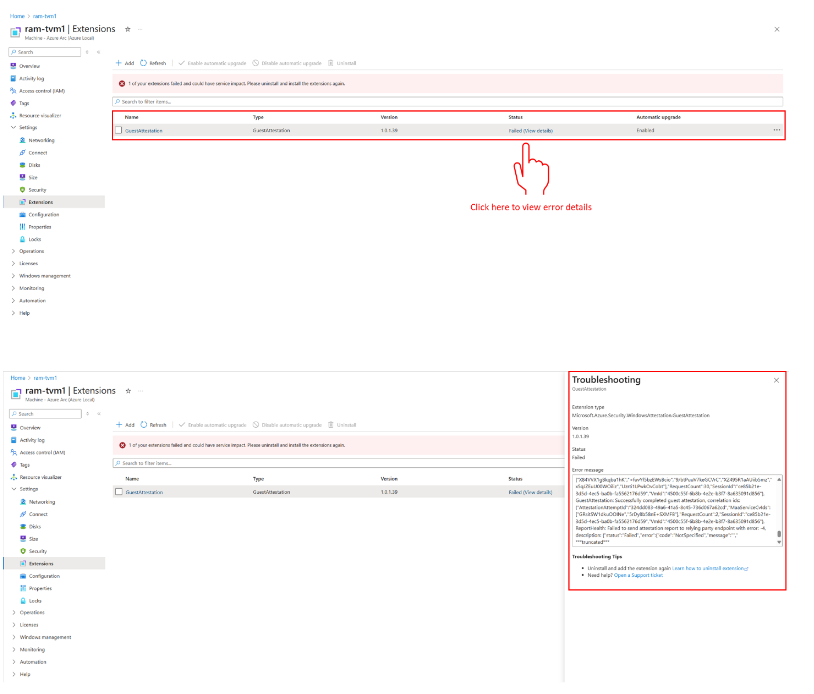Open Tags in the upper screenshot sidebar
The height and width of the screenshot is (694, 814).
[x=24, y=103]
